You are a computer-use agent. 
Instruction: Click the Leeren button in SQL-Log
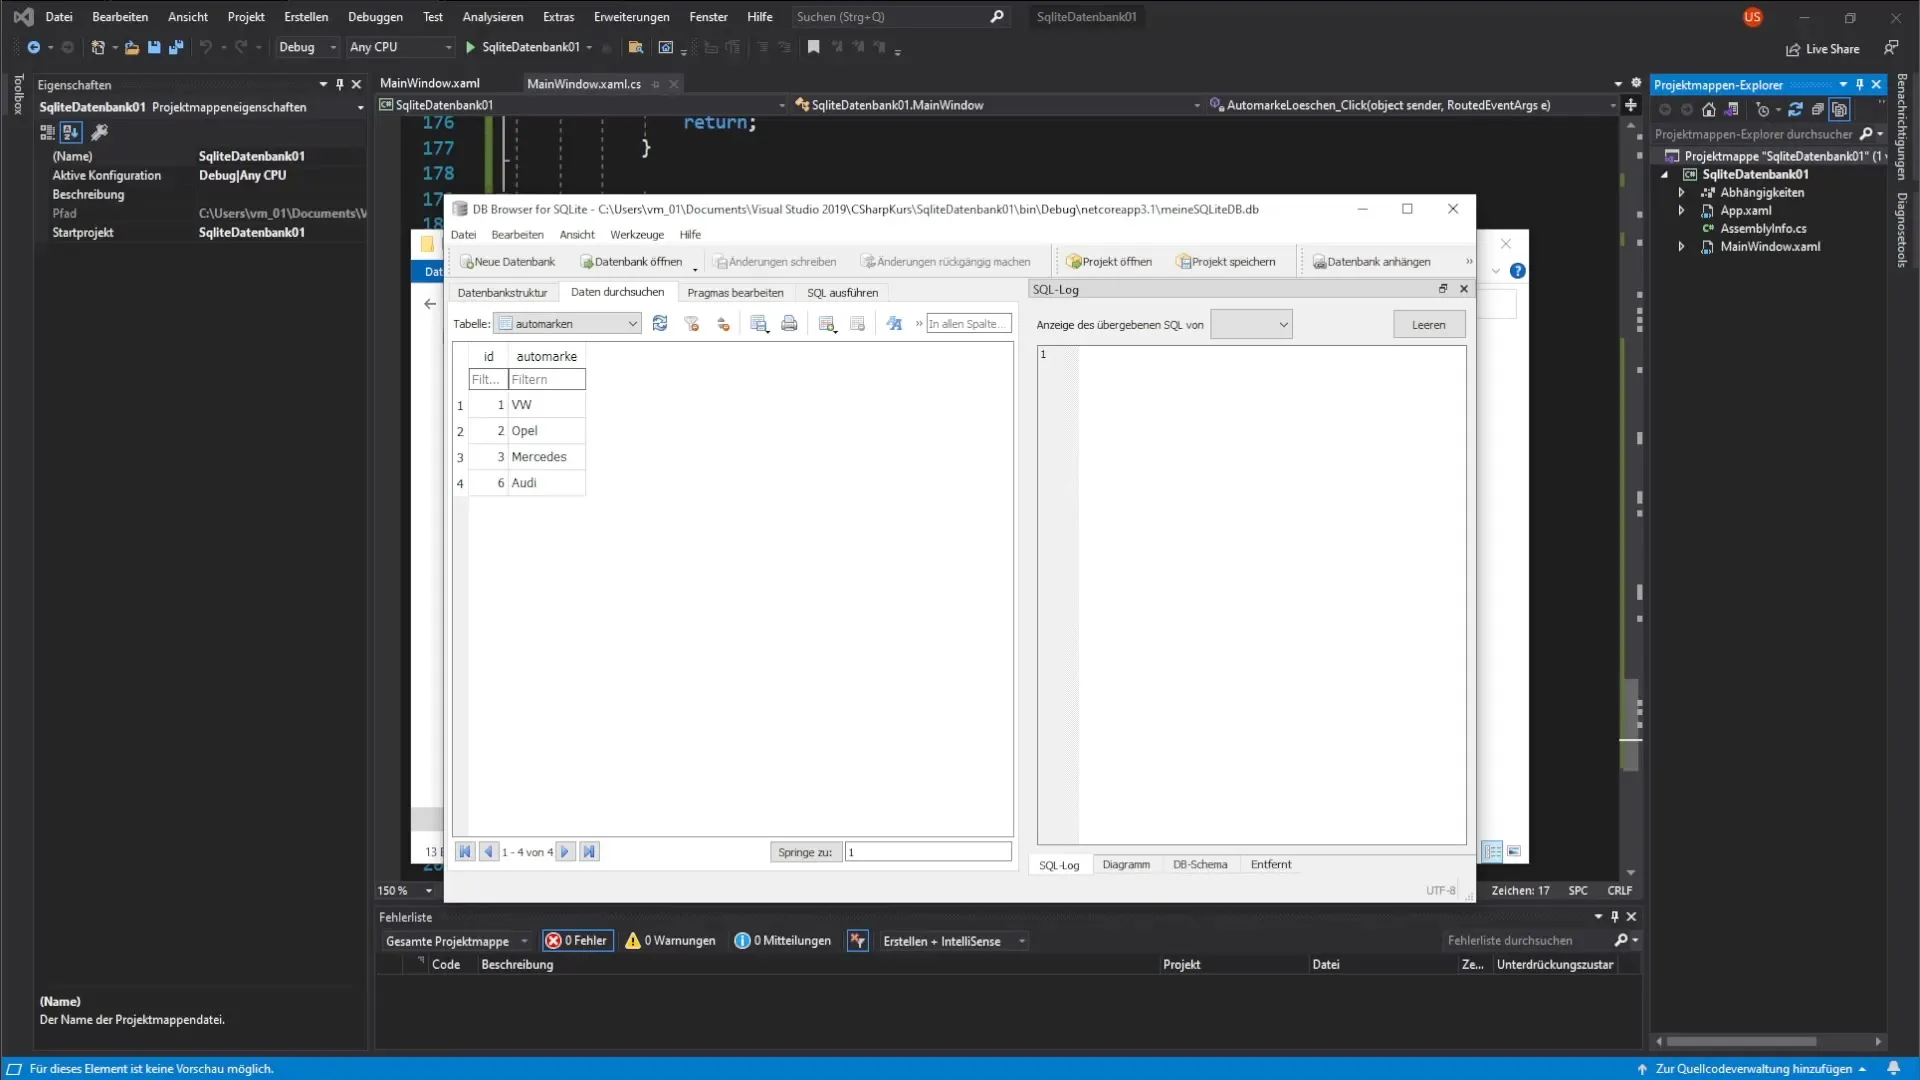click(x=1428, y=324)
